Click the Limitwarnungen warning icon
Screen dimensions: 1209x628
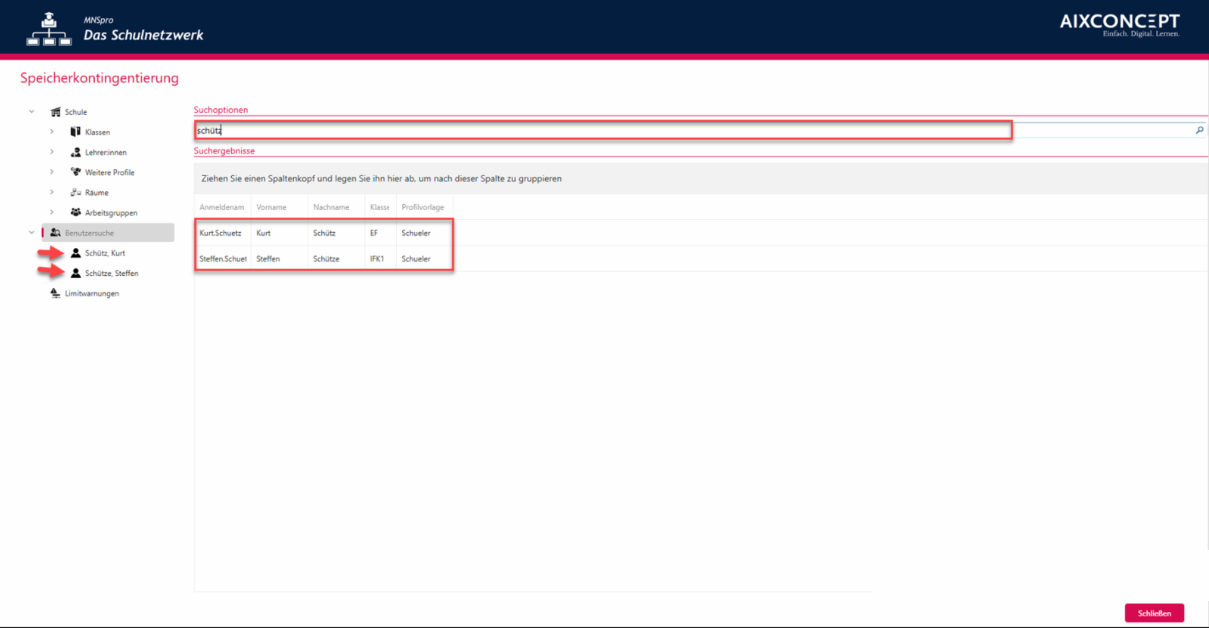click(55, 293)
